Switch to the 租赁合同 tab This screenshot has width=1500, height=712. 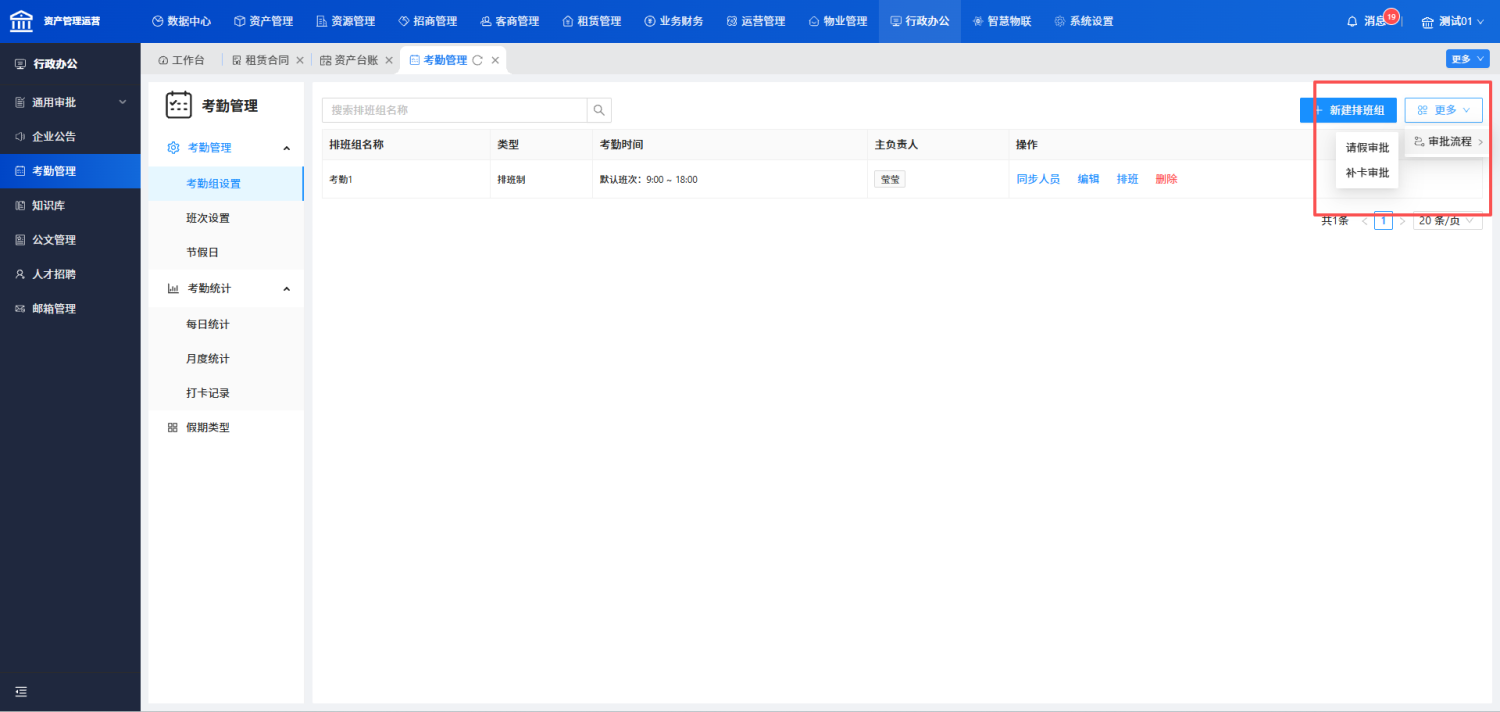260,60
